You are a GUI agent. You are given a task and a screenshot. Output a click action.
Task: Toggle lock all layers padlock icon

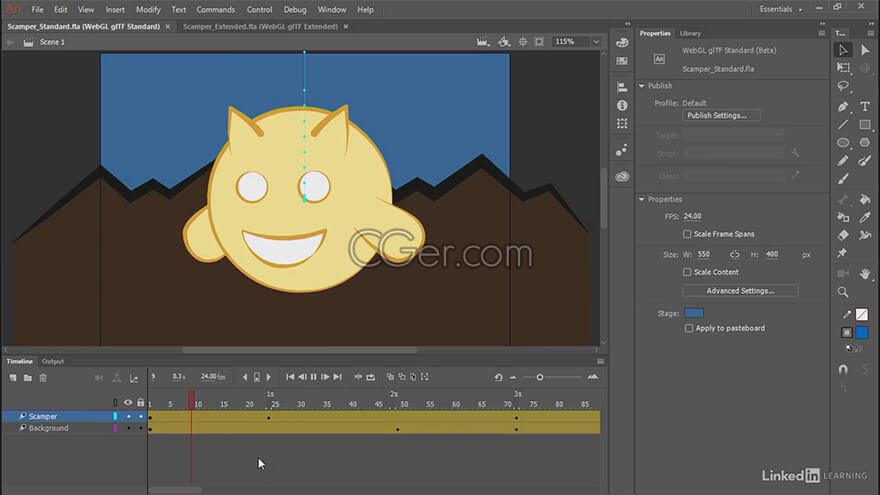click(141, 402)
